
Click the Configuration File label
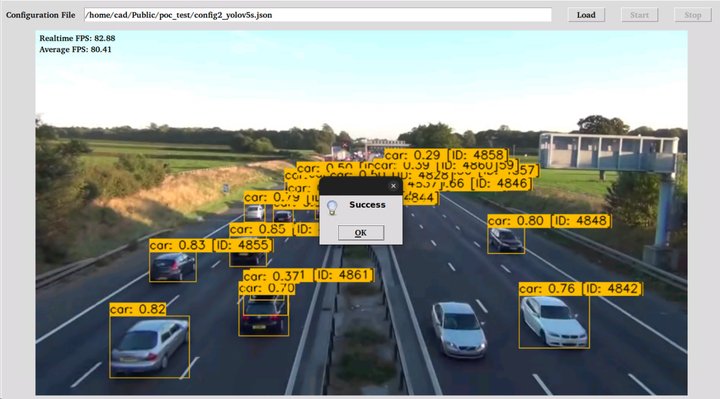pos(40,15)
